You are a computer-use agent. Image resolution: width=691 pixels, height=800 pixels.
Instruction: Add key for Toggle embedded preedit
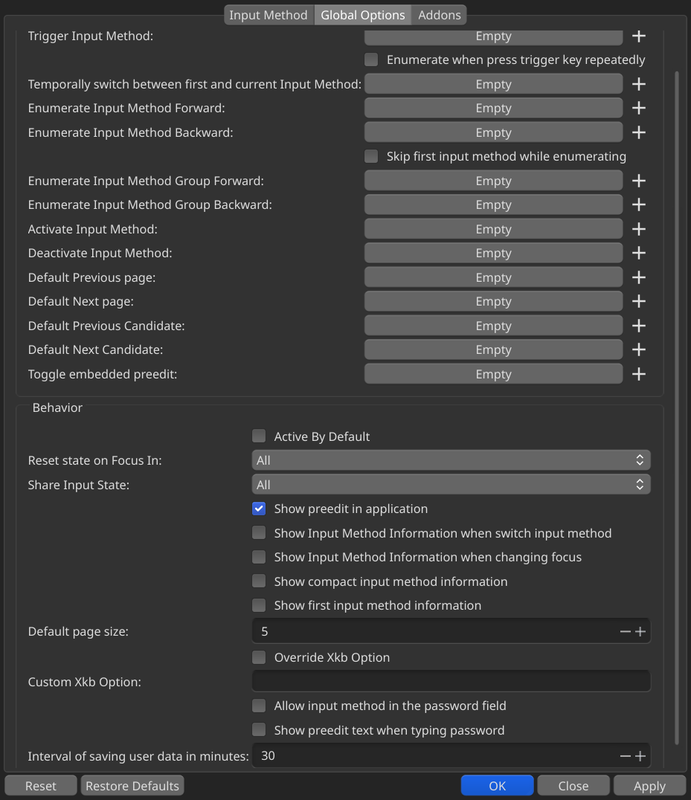pyautogui.click(x=639, y=374)
